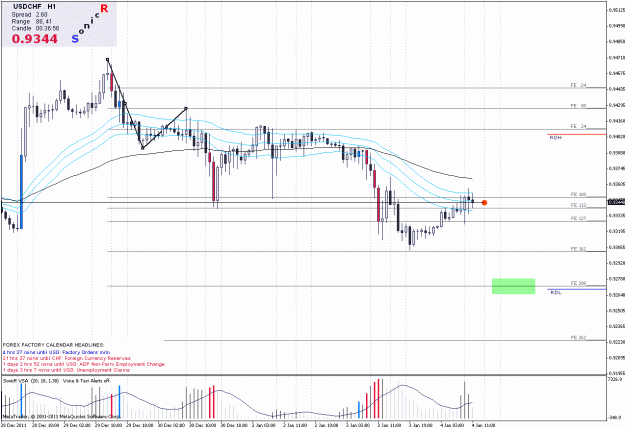Click the USDCHF H1 chart title
This screenshot has width=625, height=429.
[34, 7]
